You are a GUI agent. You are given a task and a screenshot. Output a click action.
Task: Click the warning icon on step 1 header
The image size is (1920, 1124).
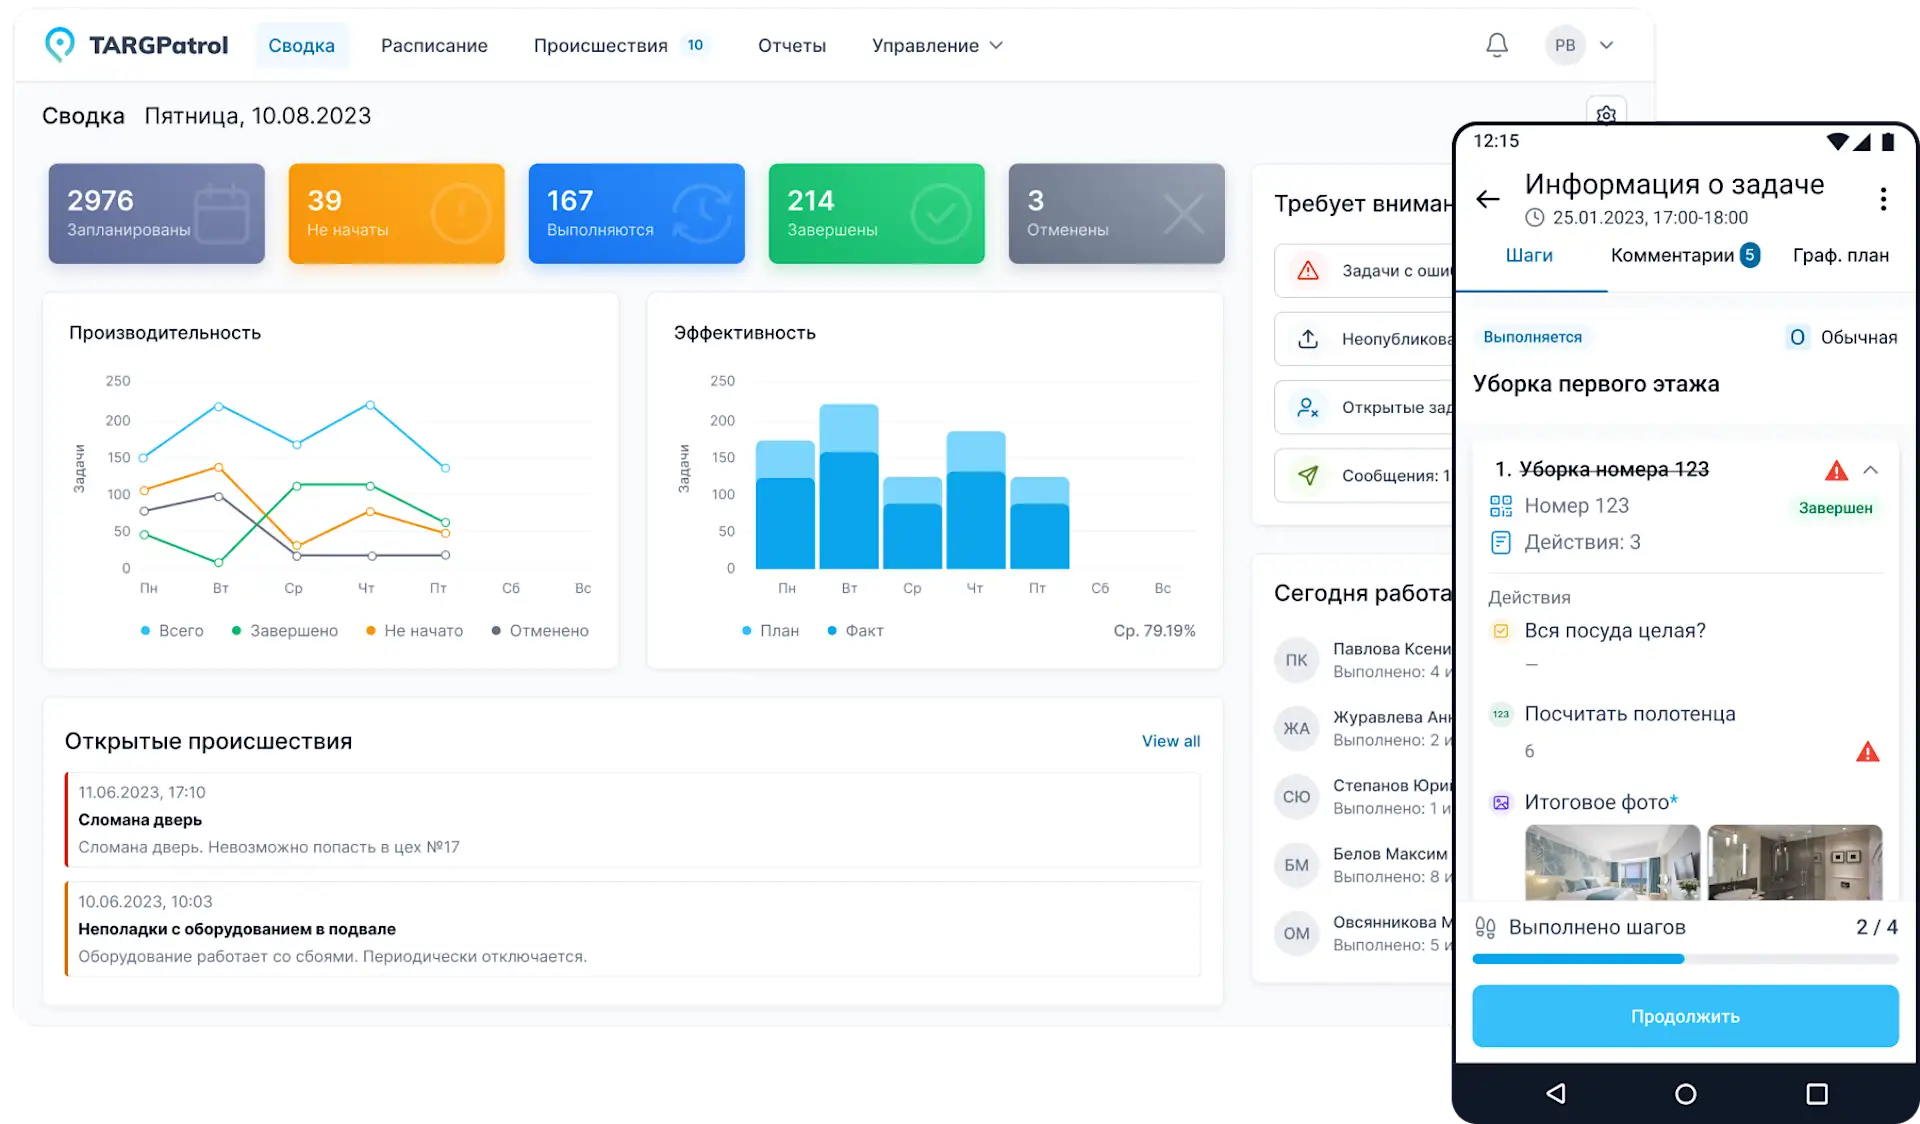(x=1836, y=470)
